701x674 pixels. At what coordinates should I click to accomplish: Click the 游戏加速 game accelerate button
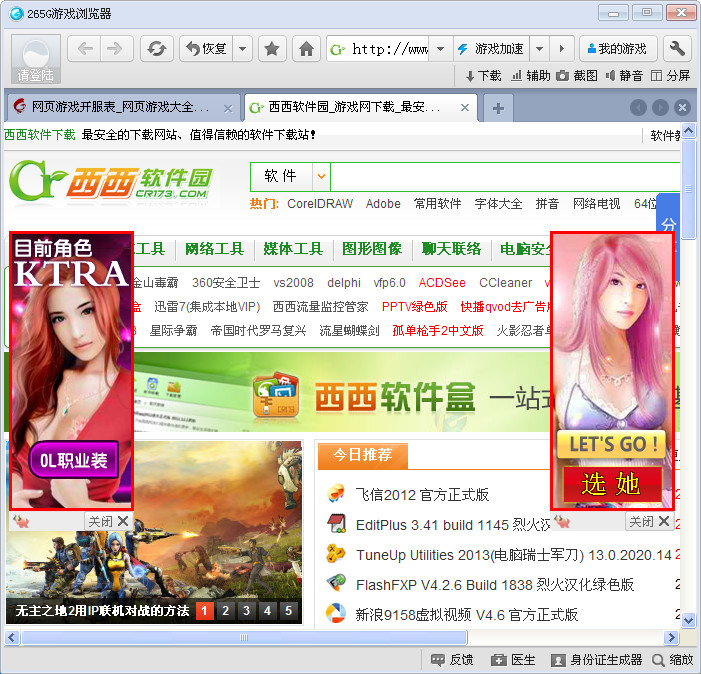[x=491, y=48]
